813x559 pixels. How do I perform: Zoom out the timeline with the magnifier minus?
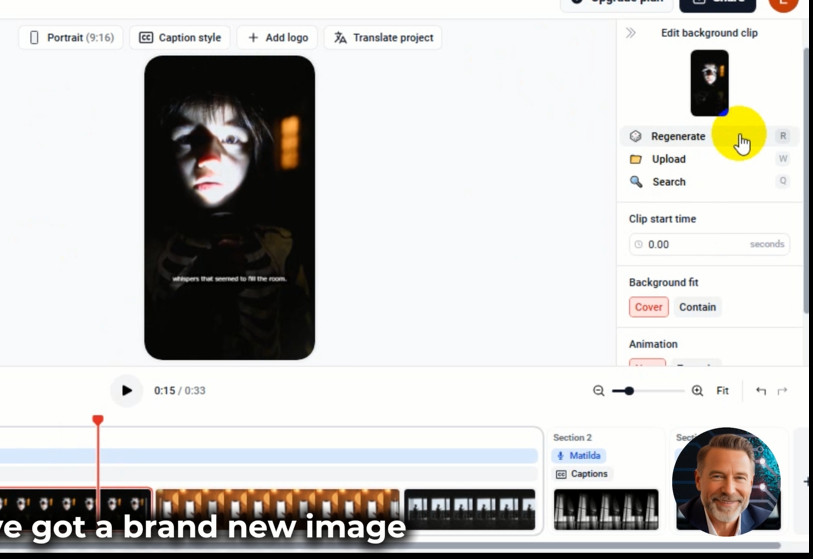(x=599, y=391)
